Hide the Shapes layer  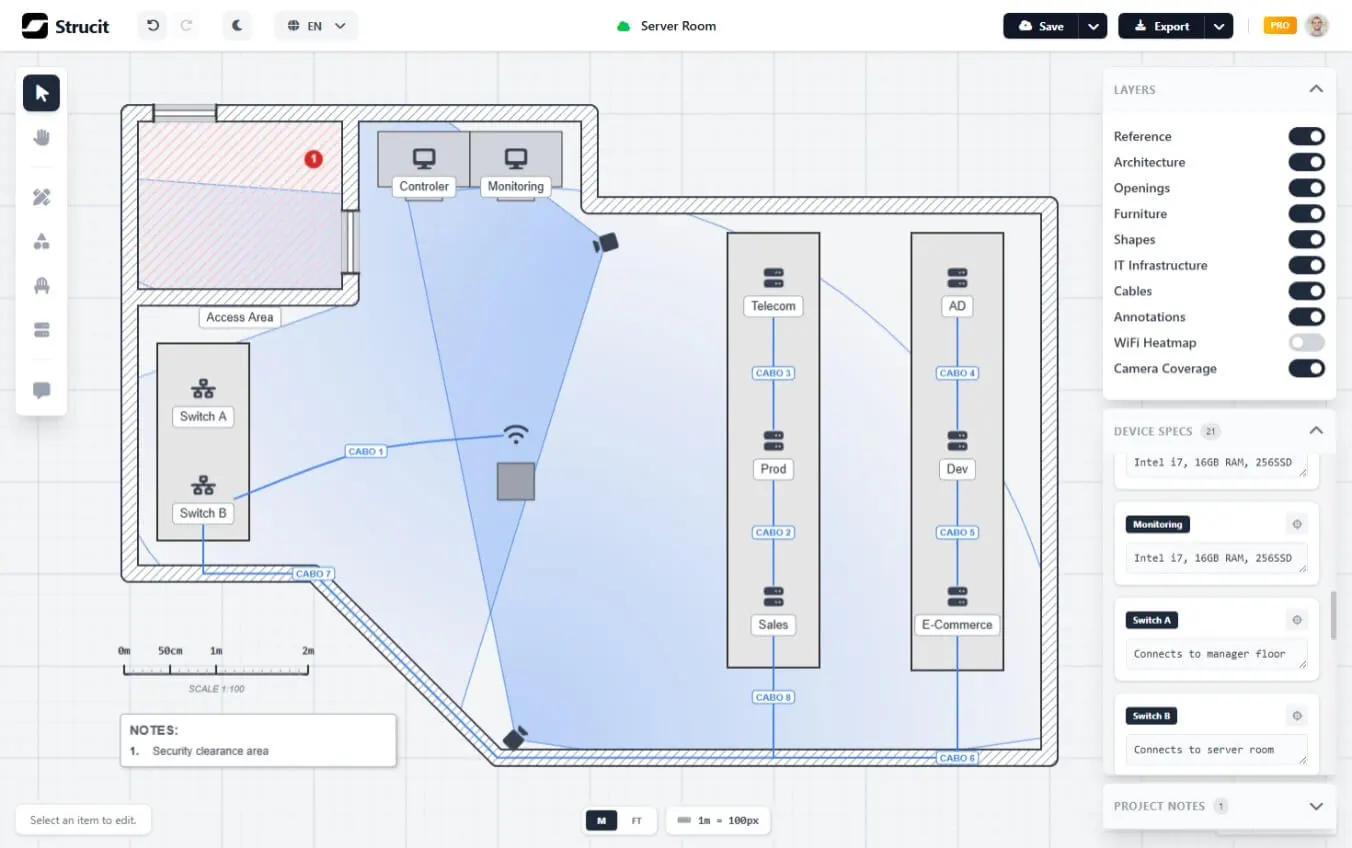coord(1306,239)
